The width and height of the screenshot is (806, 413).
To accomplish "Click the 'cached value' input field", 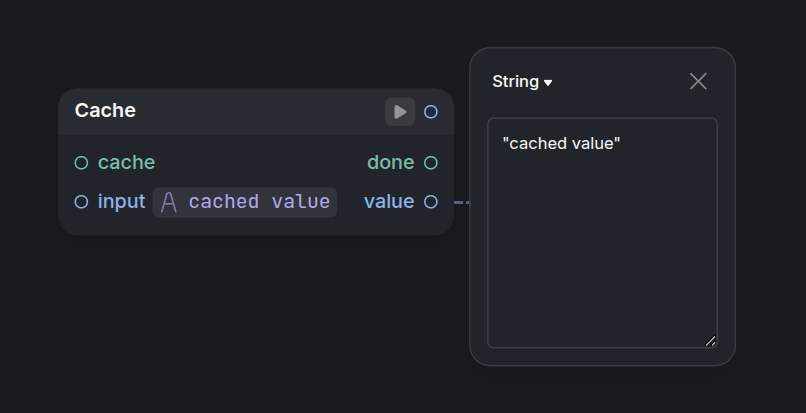I will pos(245,202).
